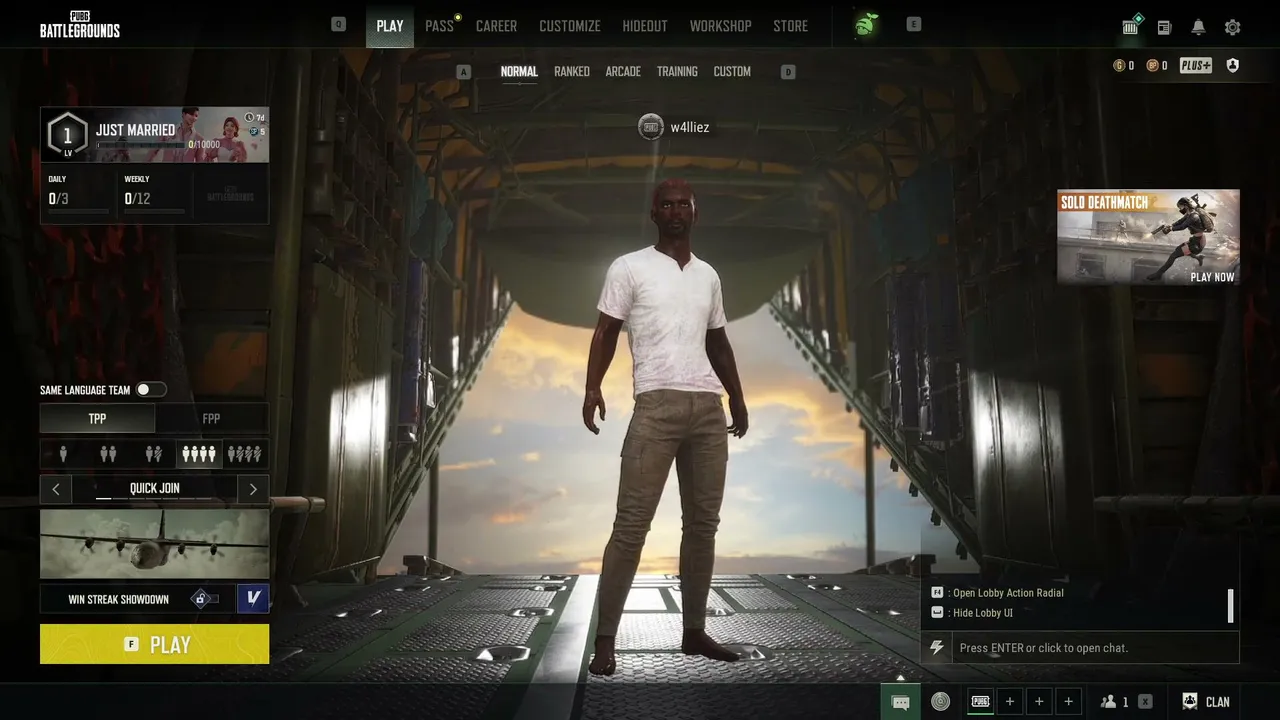
Task: Click the E key hint right of sprout icon
Action: coord(913,24)
